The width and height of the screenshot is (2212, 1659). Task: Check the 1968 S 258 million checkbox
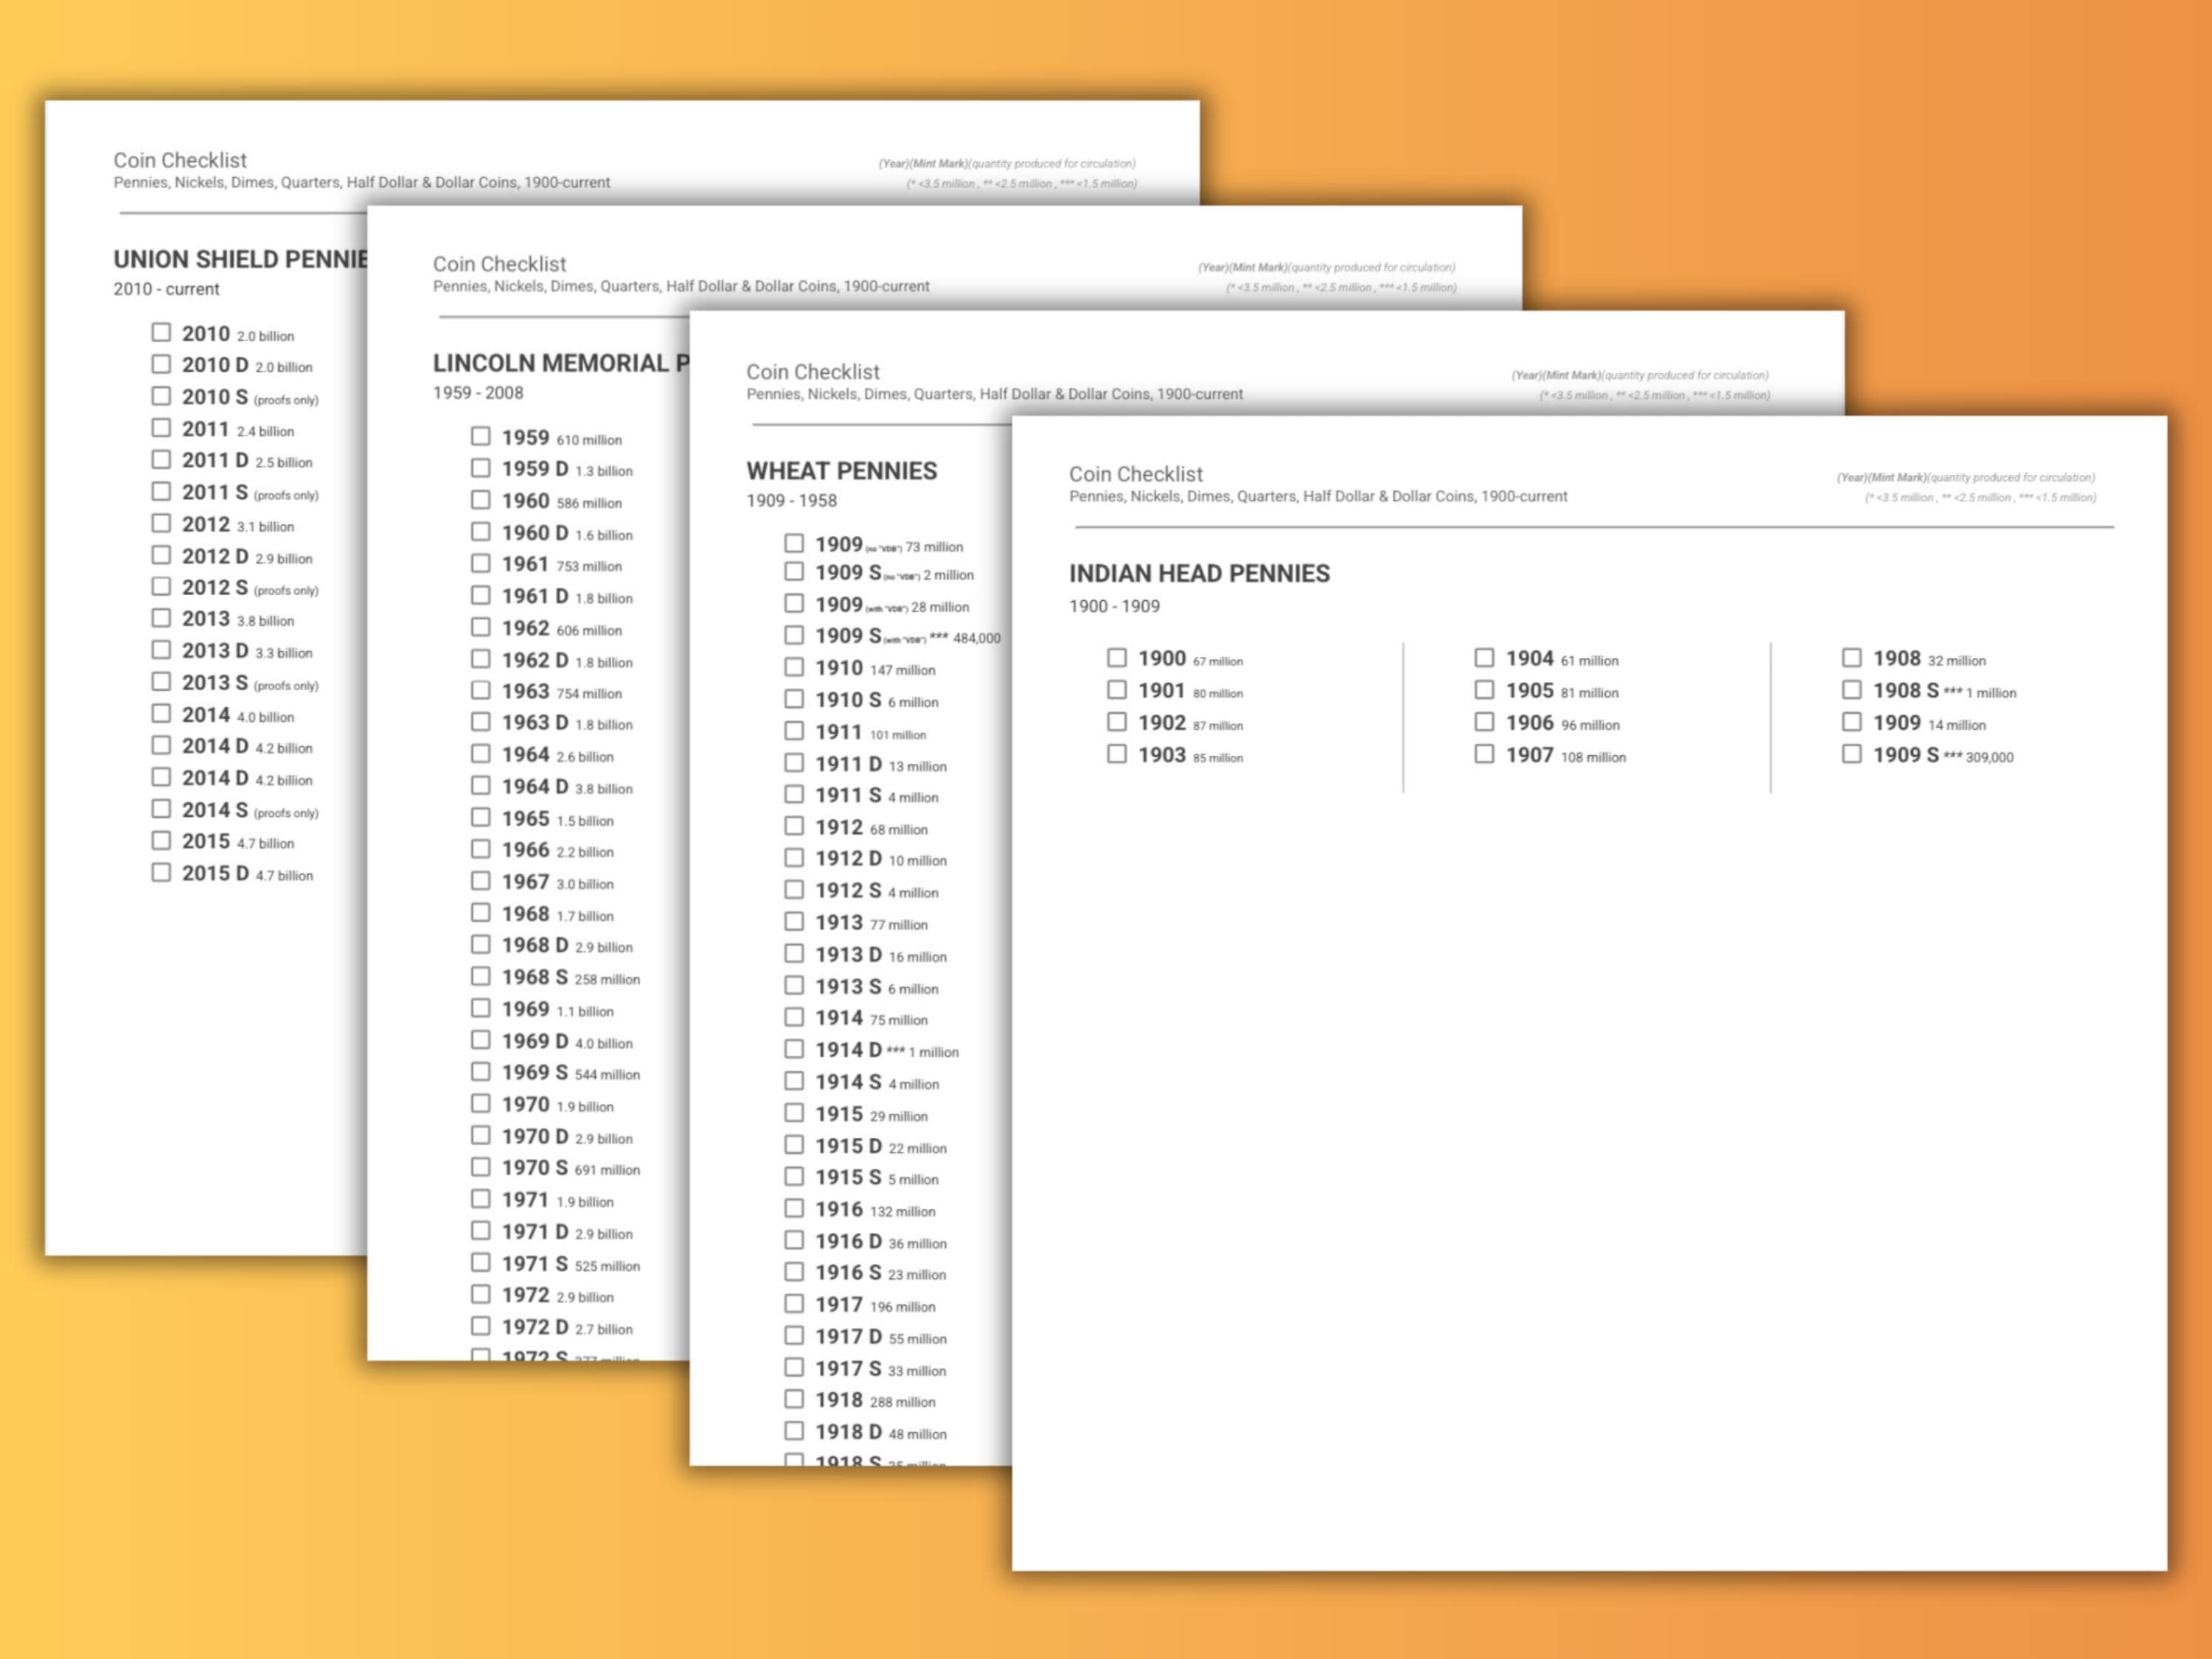(480, 976)
